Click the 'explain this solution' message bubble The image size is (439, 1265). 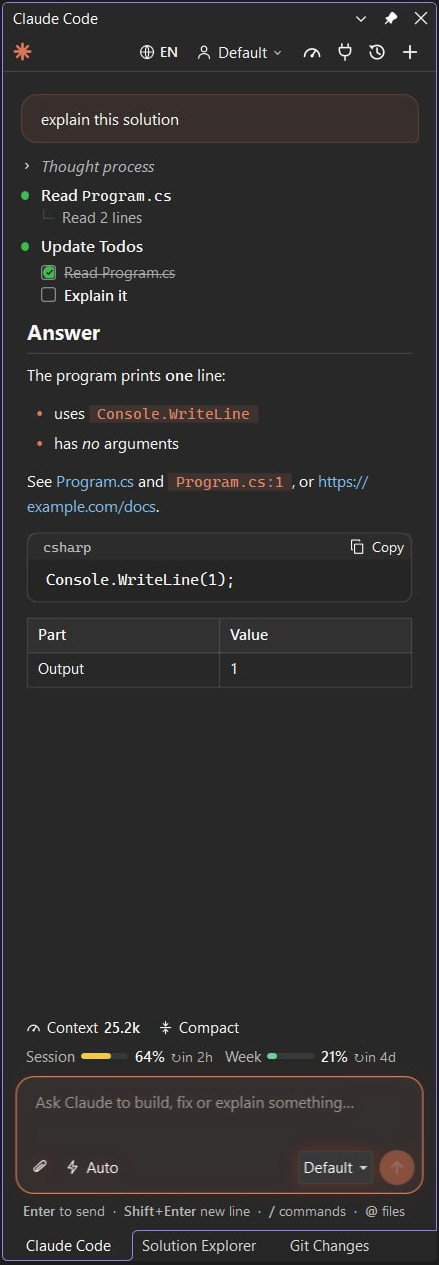[220, 119]
